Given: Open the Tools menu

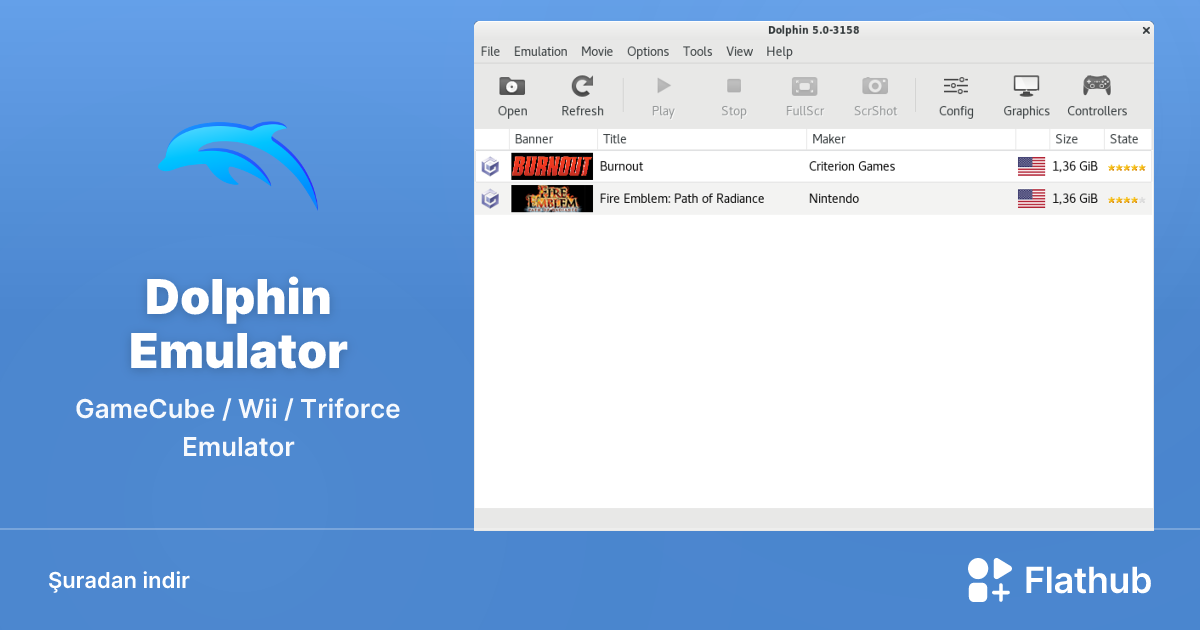Looking at the screenshot, I should pyautogui.click(x=698, y=52).
